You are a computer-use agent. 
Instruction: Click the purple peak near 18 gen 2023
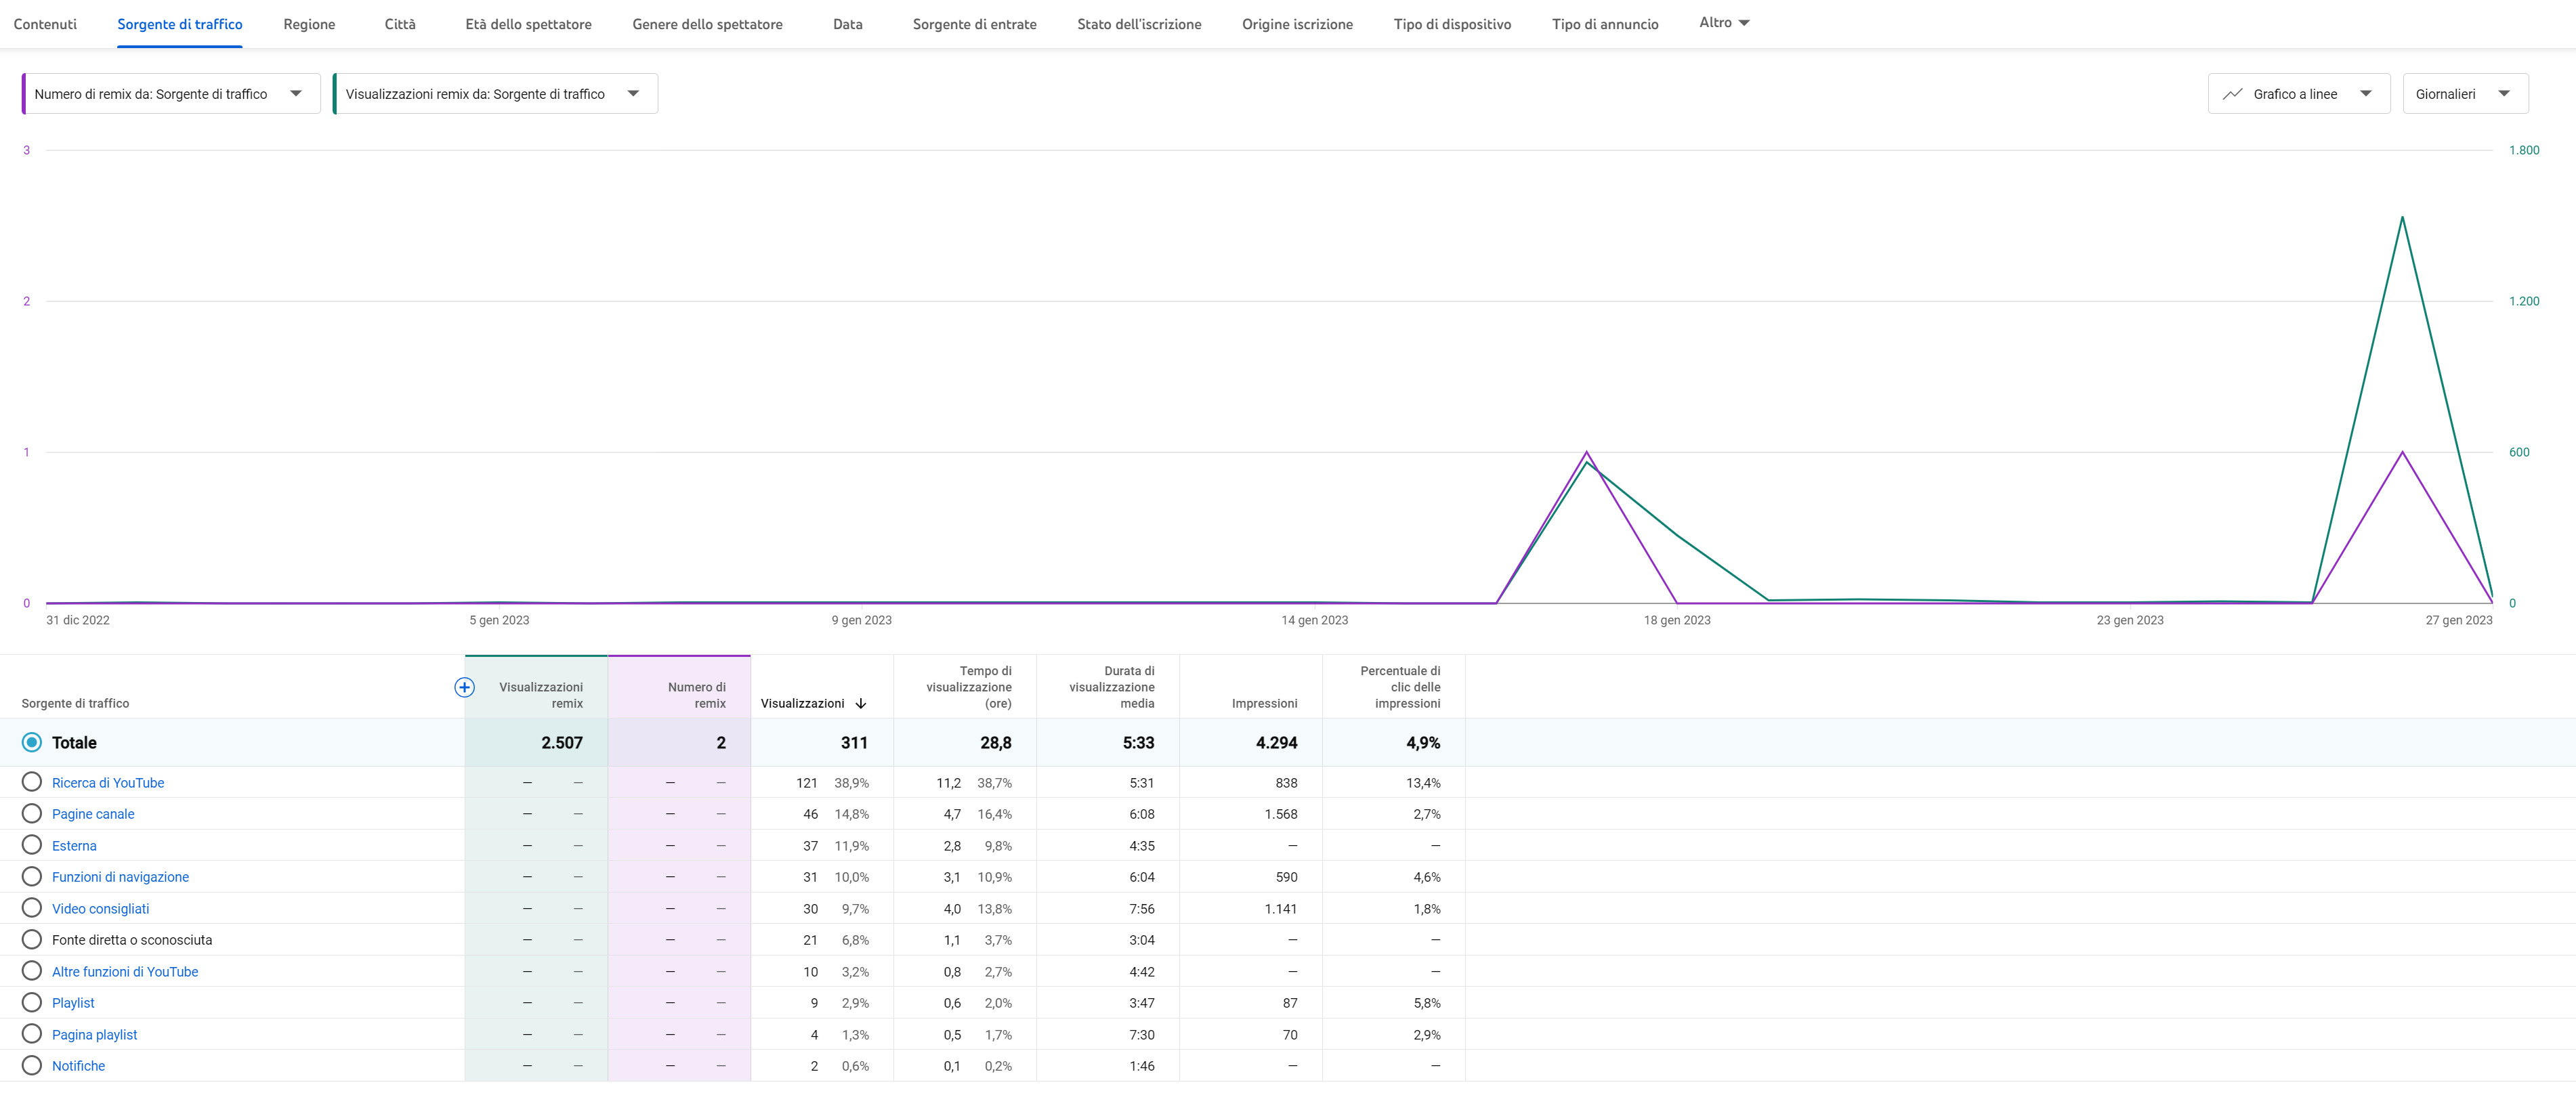[1587, 452]
